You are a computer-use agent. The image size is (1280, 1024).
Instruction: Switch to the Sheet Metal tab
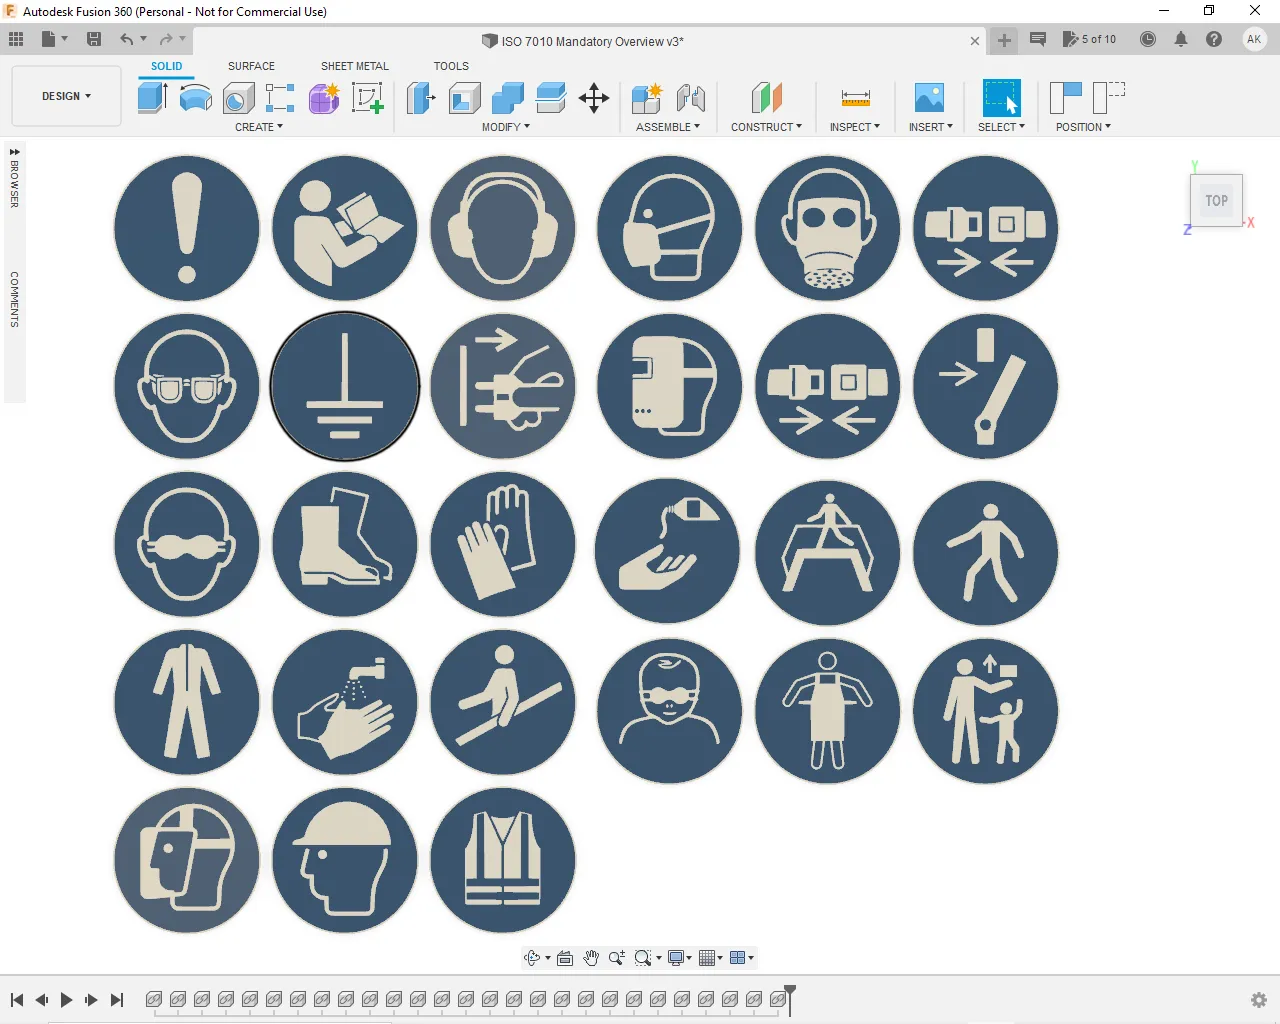354,66
